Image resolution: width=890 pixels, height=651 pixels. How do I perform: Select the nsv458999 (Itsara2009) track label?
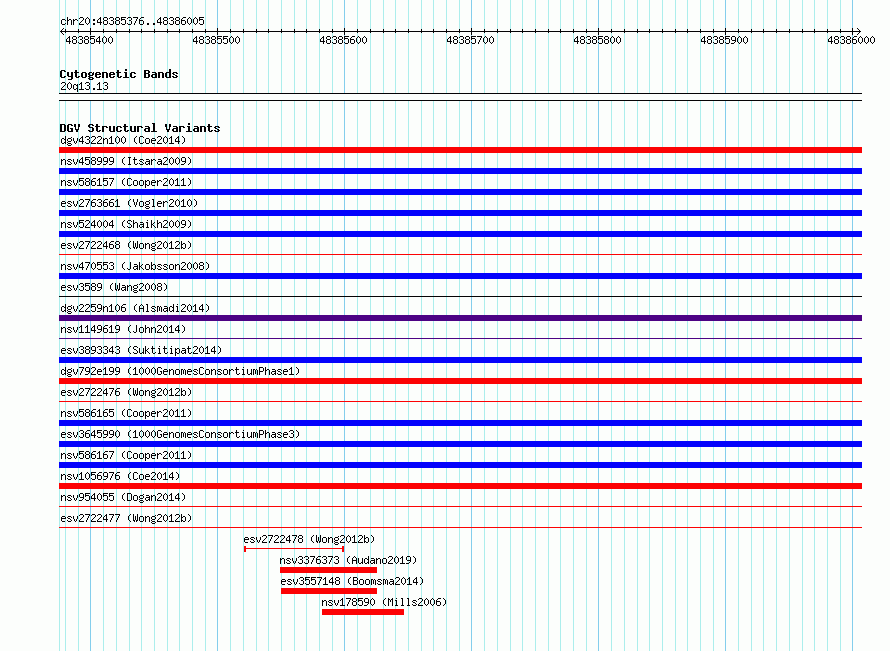tap(126, 161)
